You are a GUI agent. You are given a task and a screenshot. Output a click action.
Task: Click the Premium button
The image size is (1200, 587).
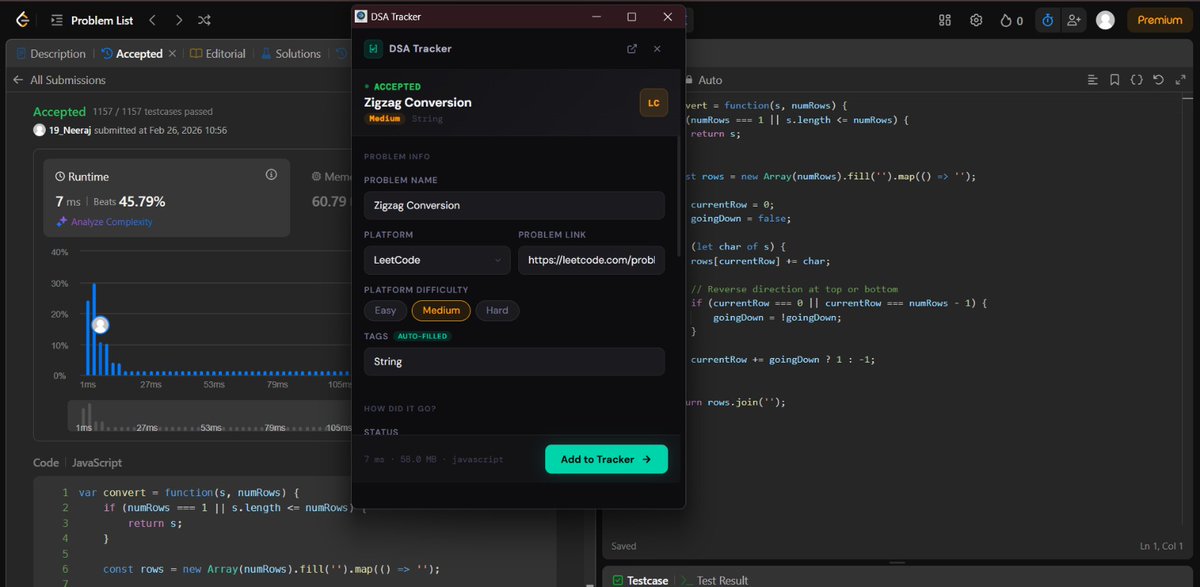tap(1160, 20)
